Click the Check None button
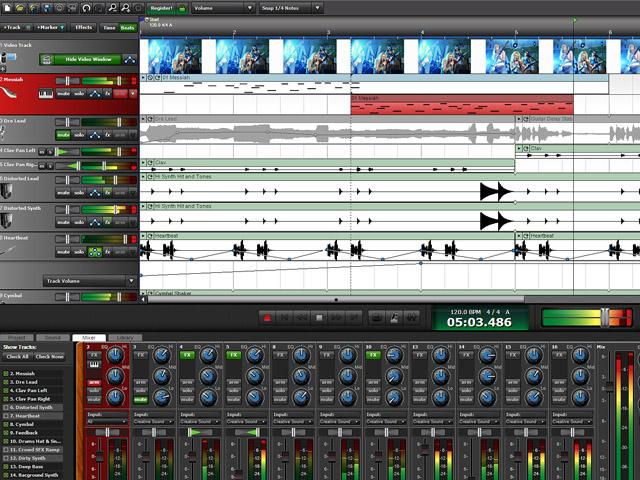This screenshot has width=640, height=480. (49, 356)
